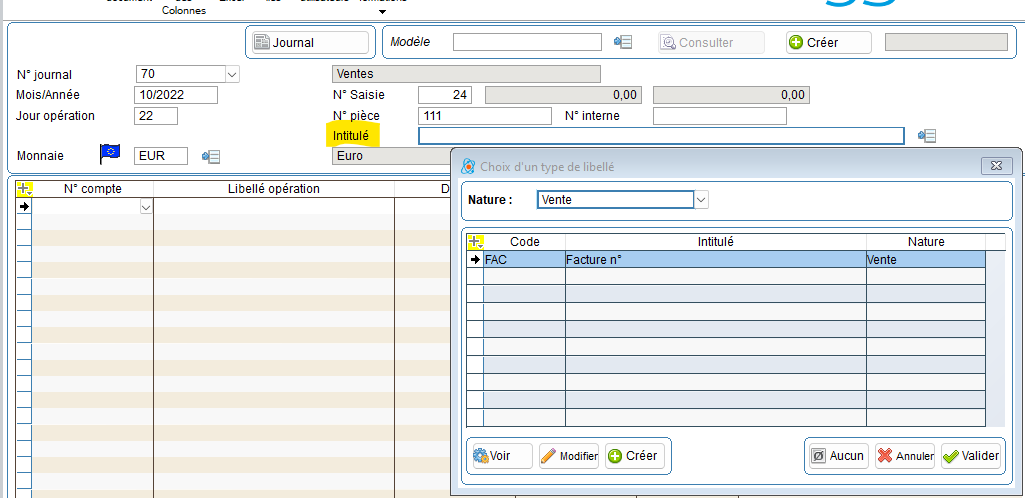1025x498 pixels.
Task: Click the Aucun button
Action: click(837, 456)
